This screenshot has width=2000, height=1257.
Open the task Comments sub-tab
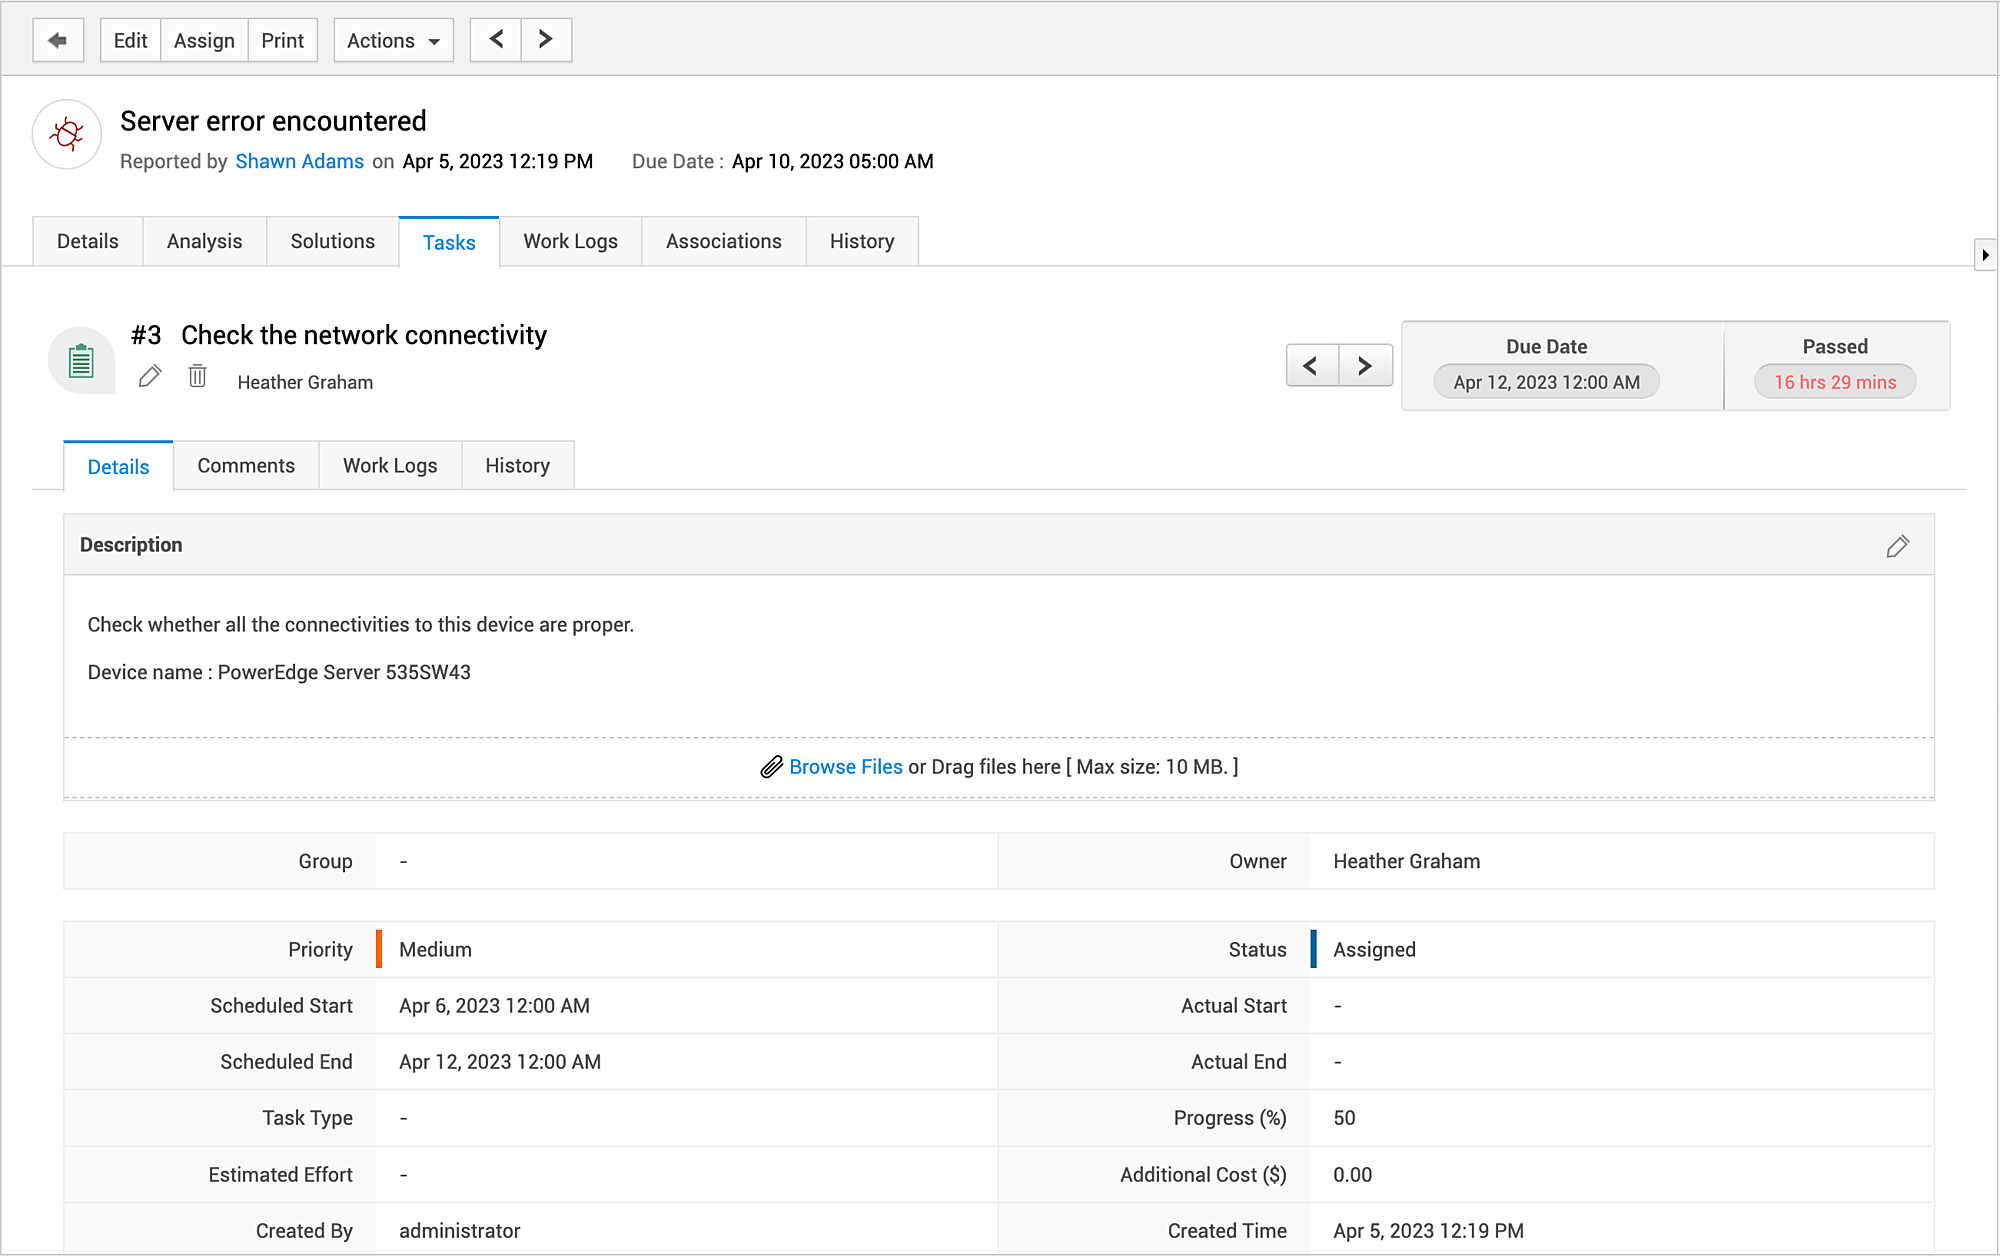pyautogui.click(x=246, y=465)
